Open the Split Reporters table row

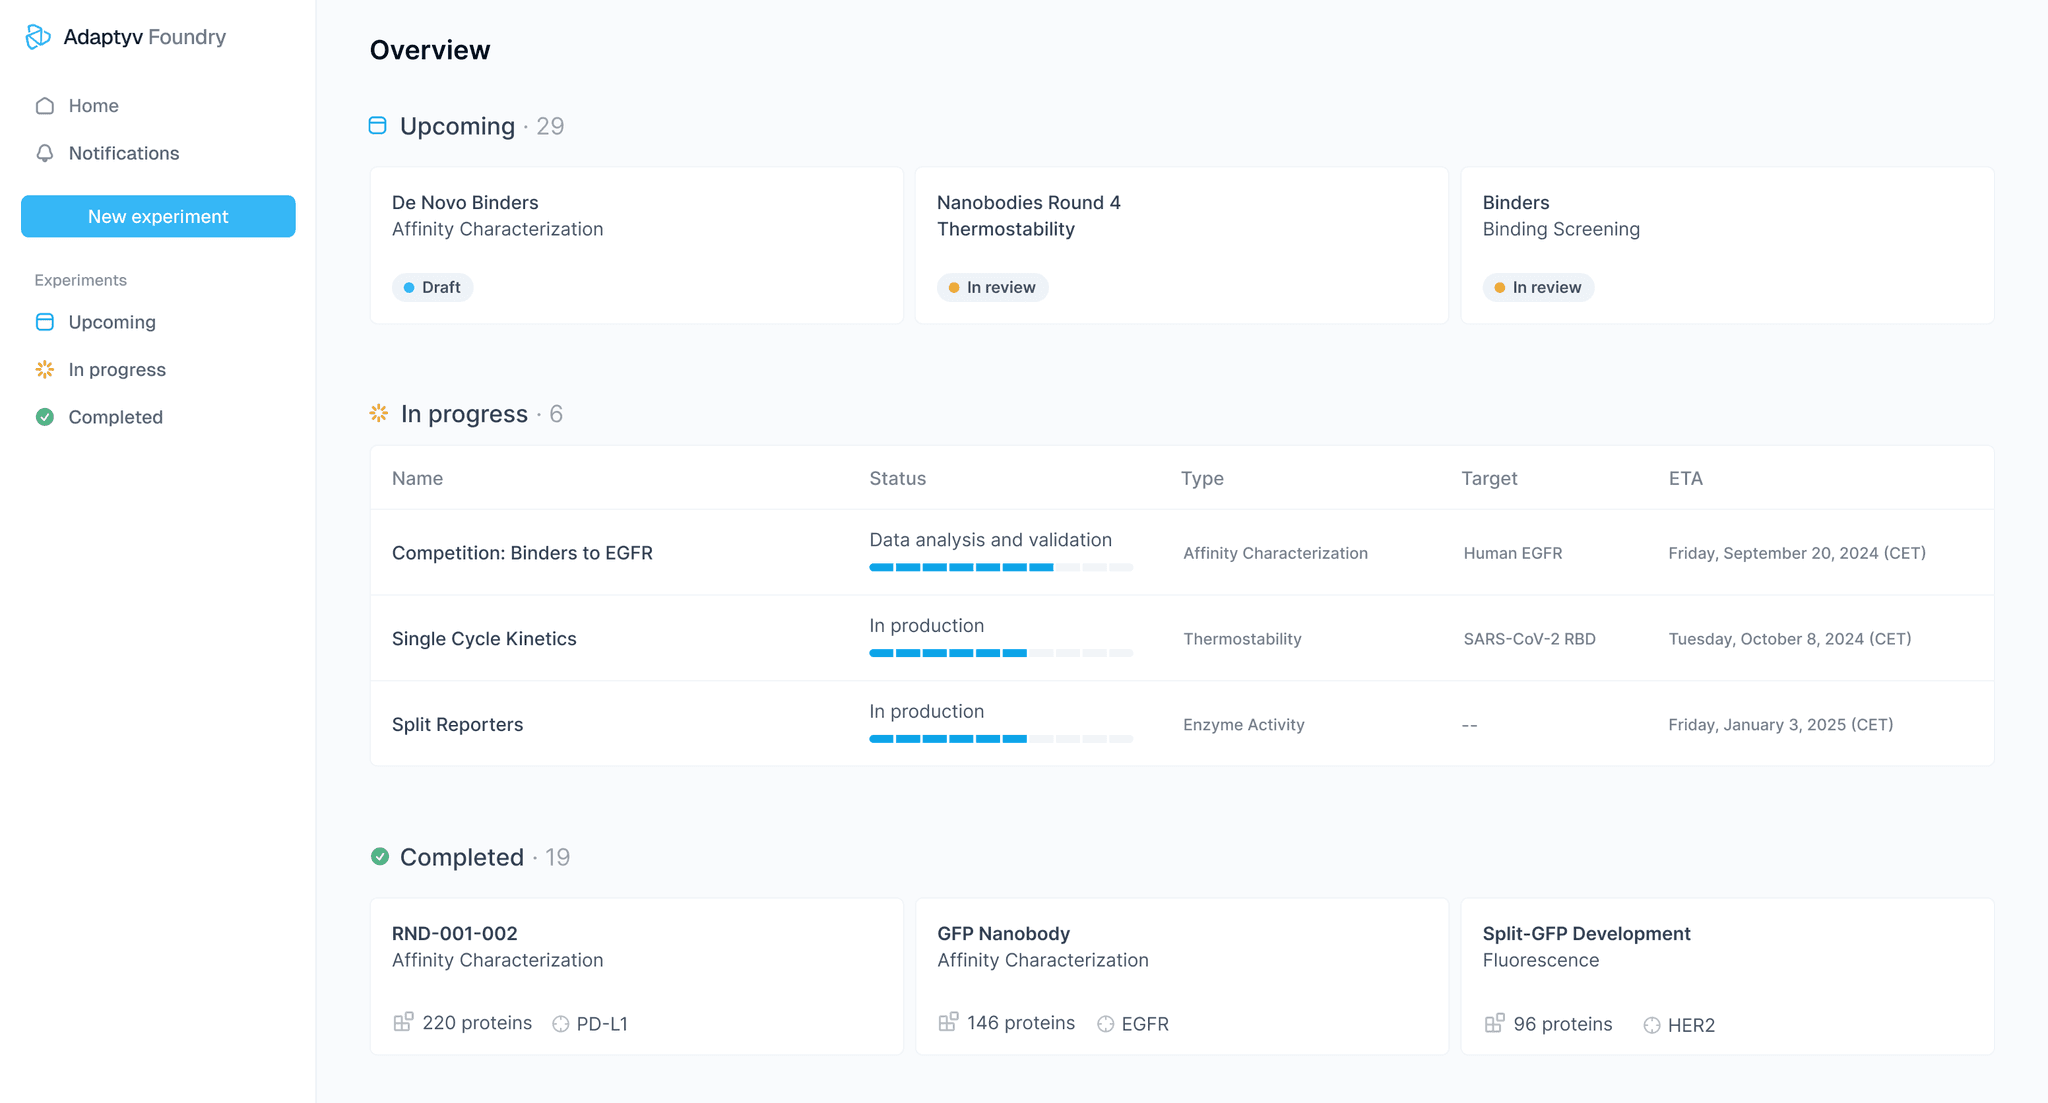(x=457, y=724)
